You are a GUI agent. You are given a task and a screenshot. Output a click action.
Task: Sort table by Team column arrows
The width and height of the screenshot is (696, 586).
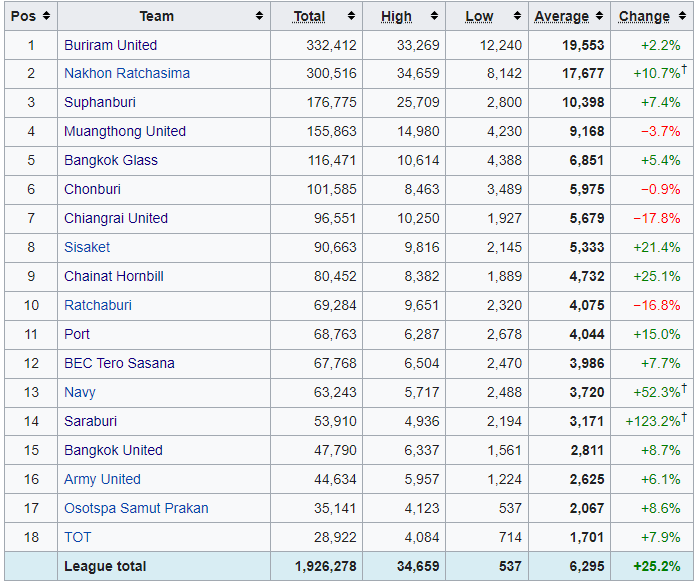pyautogui.click(x=259, y=16)
